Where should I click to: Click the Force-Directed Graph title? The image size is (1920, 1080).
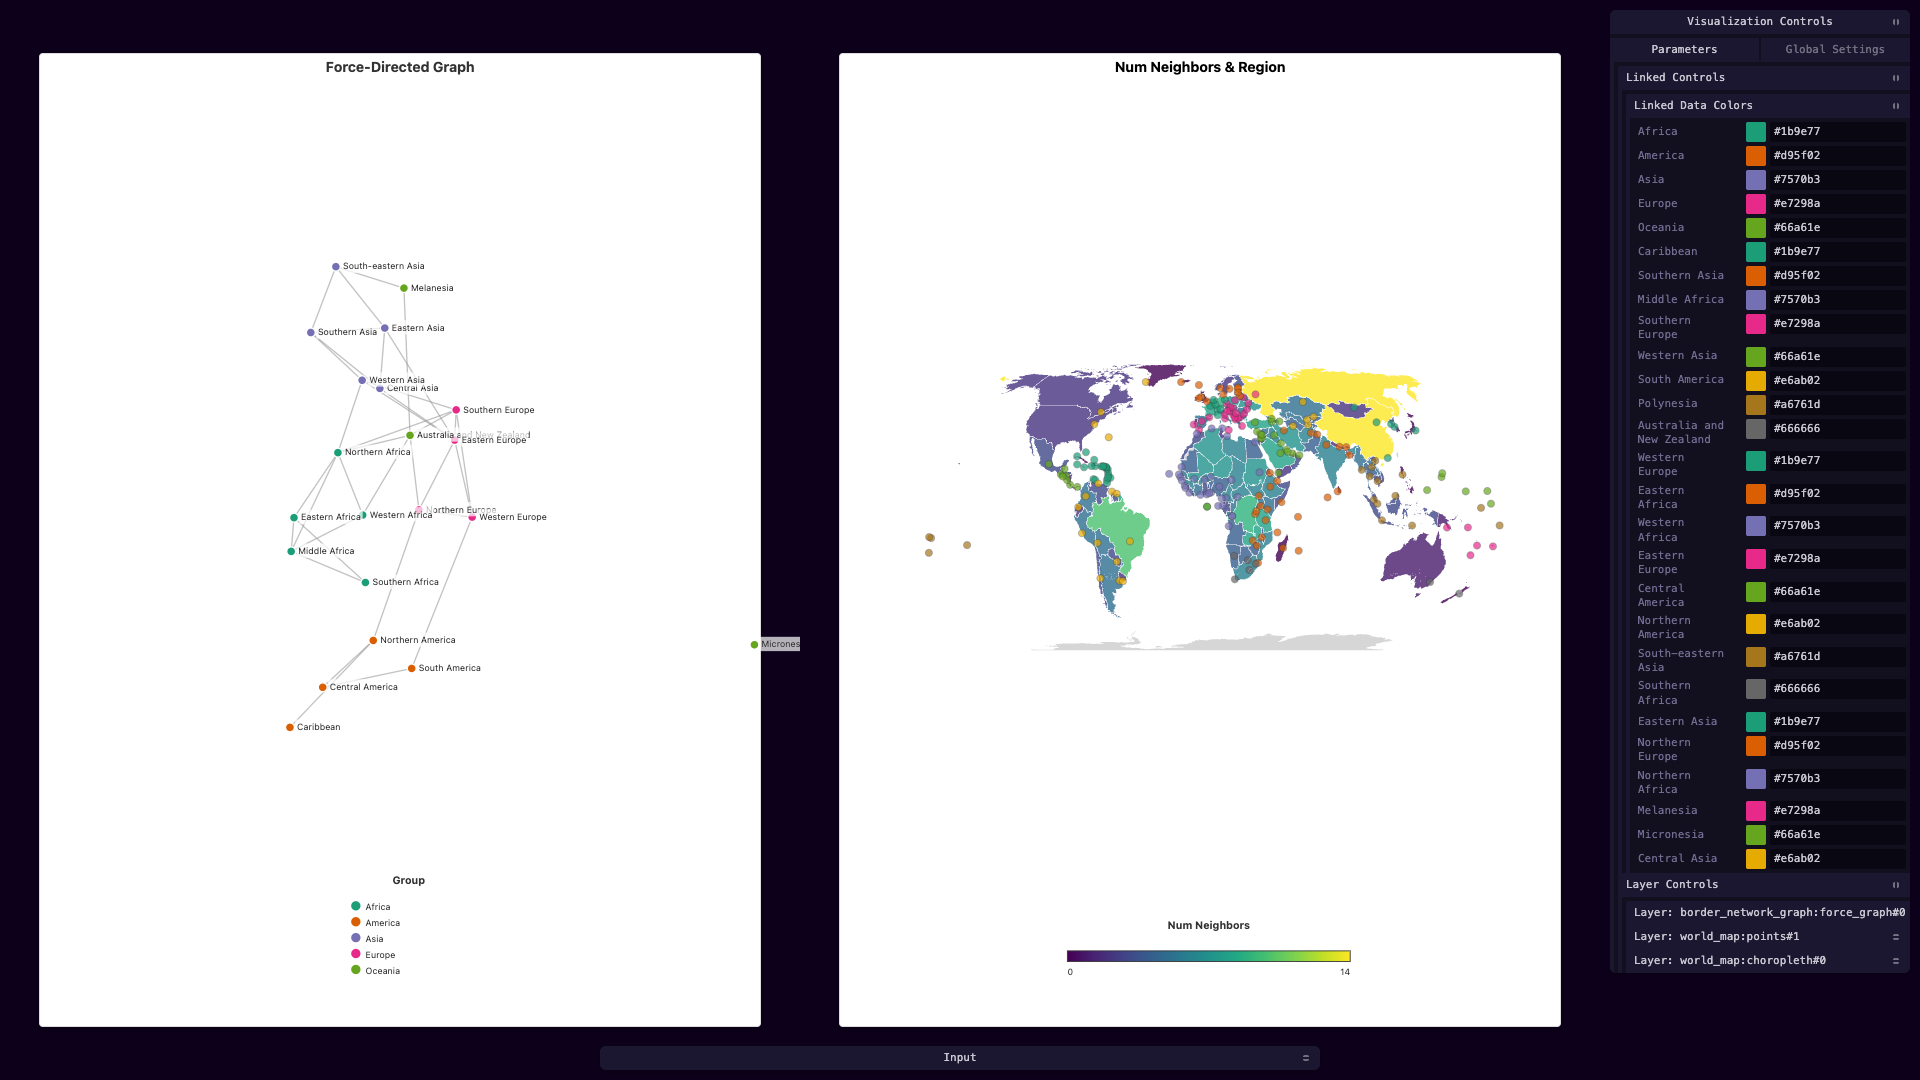[x=400, y=67]
